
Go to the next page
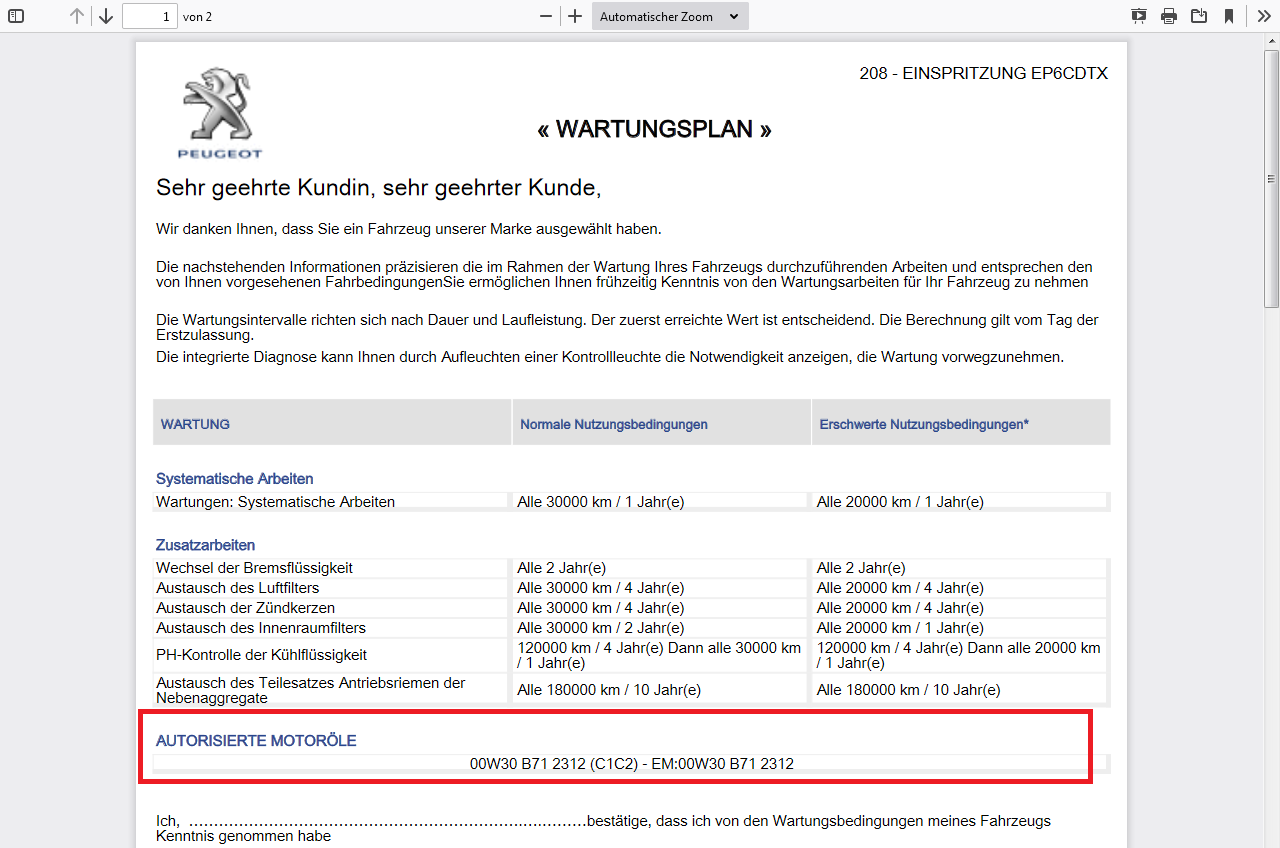pos(106,16)
